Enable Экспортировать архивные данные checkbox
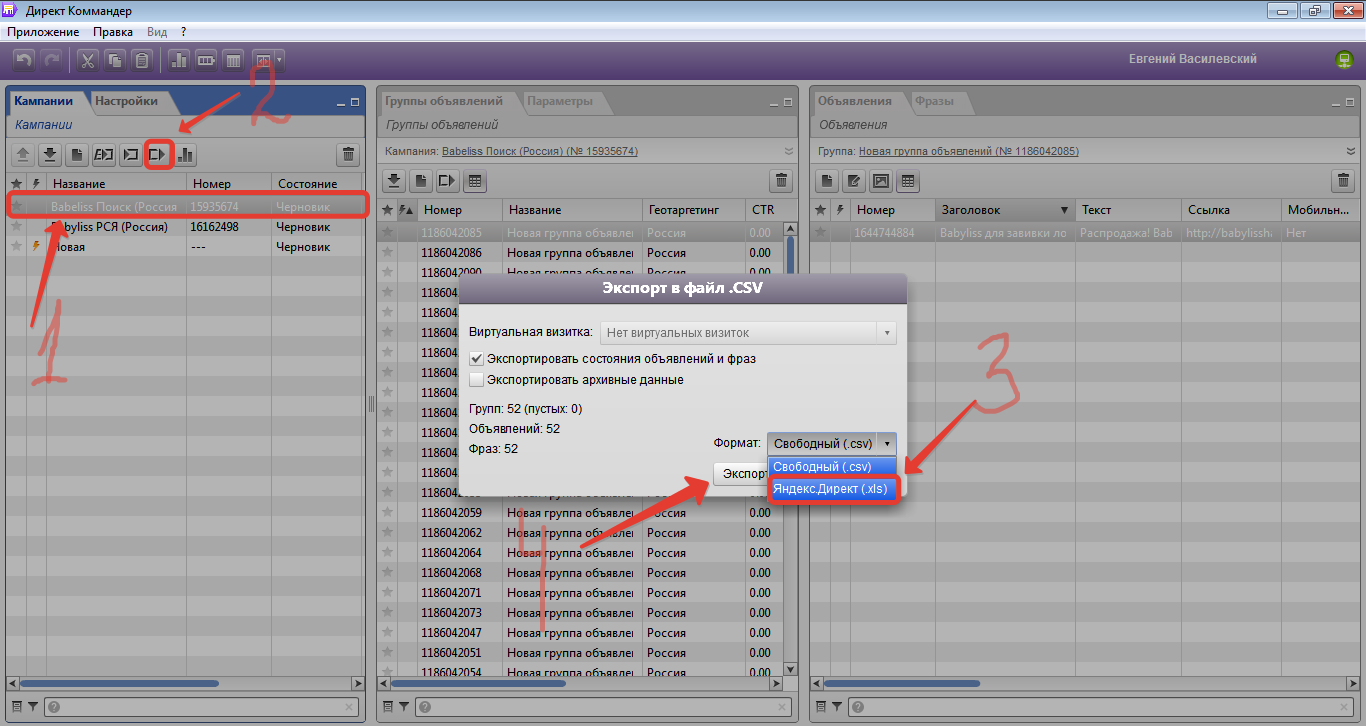This screenshot has width=1366, height=726. tap(477, 380)
